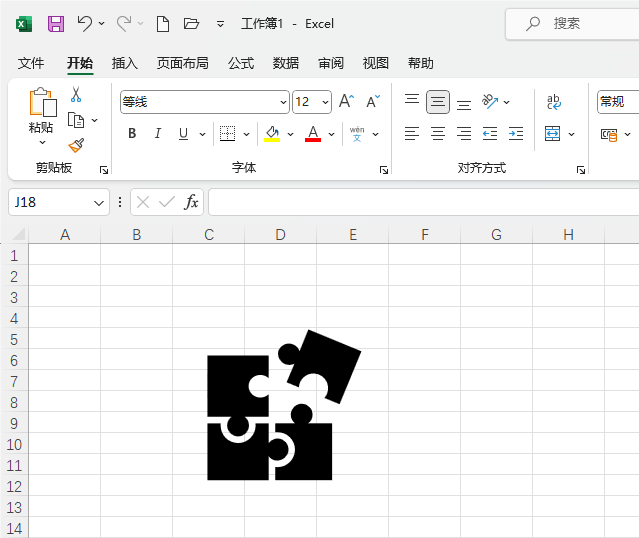The width and height of the screenshot is (639, 538).
Task: Open the 视图 tab
Action: 376,63
